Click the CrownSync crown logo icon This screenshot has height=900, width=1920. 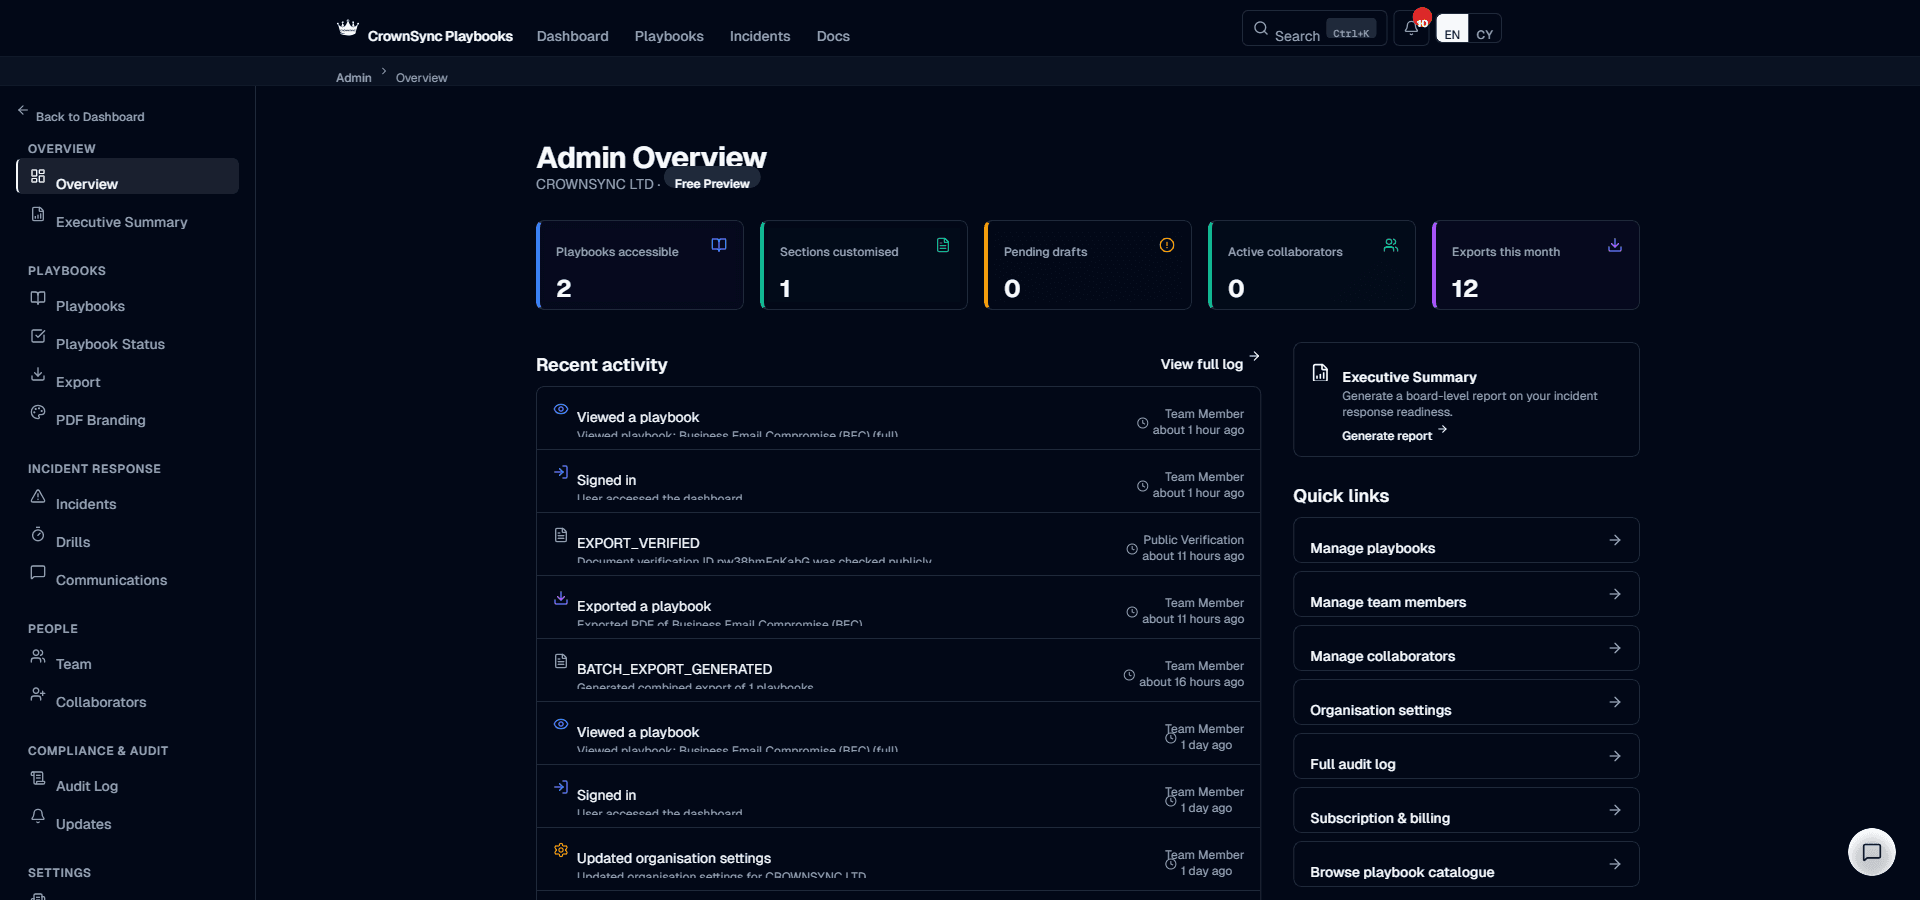[x=347, y=28]
